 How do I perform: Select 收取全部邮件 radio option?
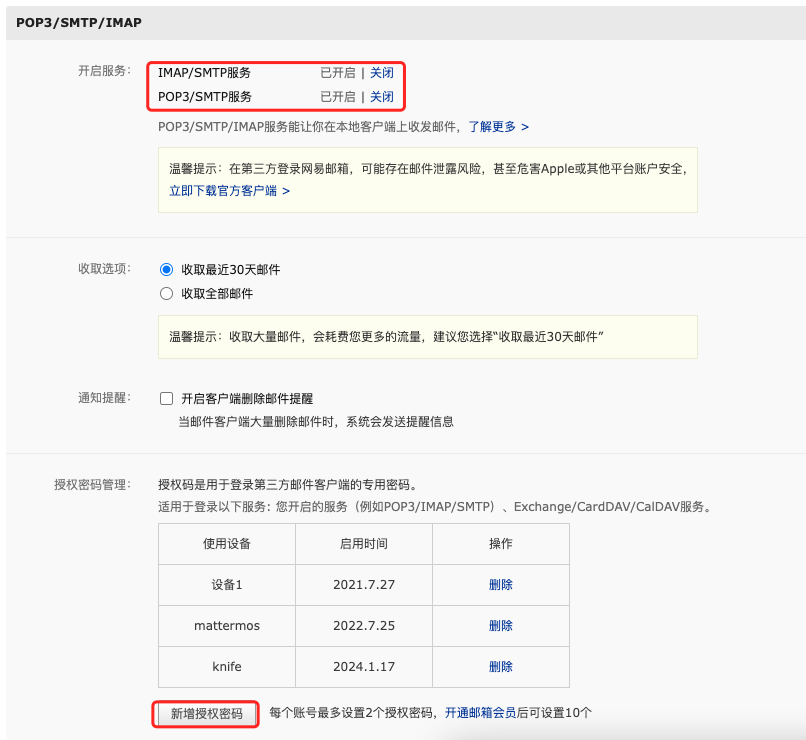tap(167, 294)
